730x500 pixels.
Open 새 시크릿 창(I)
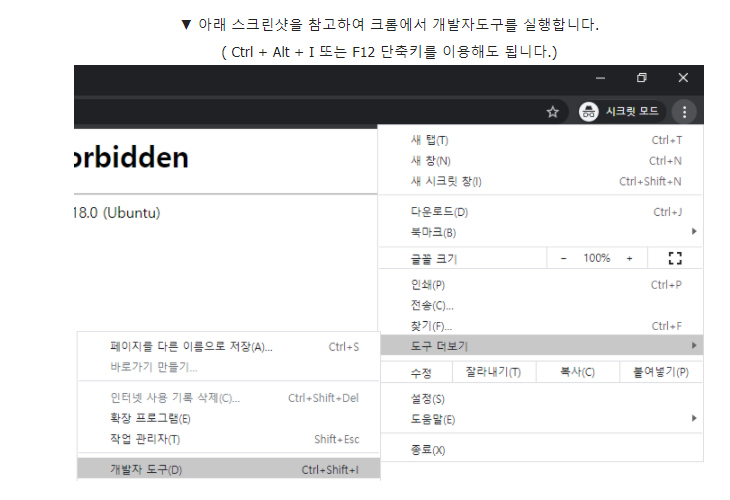[x=541, y=181]
